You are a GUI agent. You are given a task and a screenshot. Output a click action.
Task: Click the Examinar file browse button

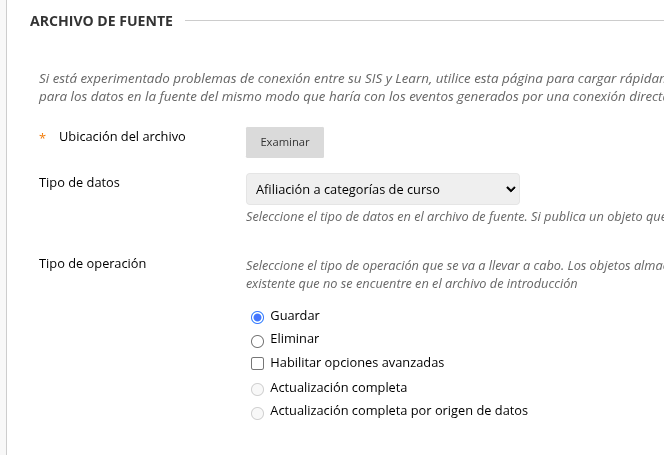click(x=285, y=142)
